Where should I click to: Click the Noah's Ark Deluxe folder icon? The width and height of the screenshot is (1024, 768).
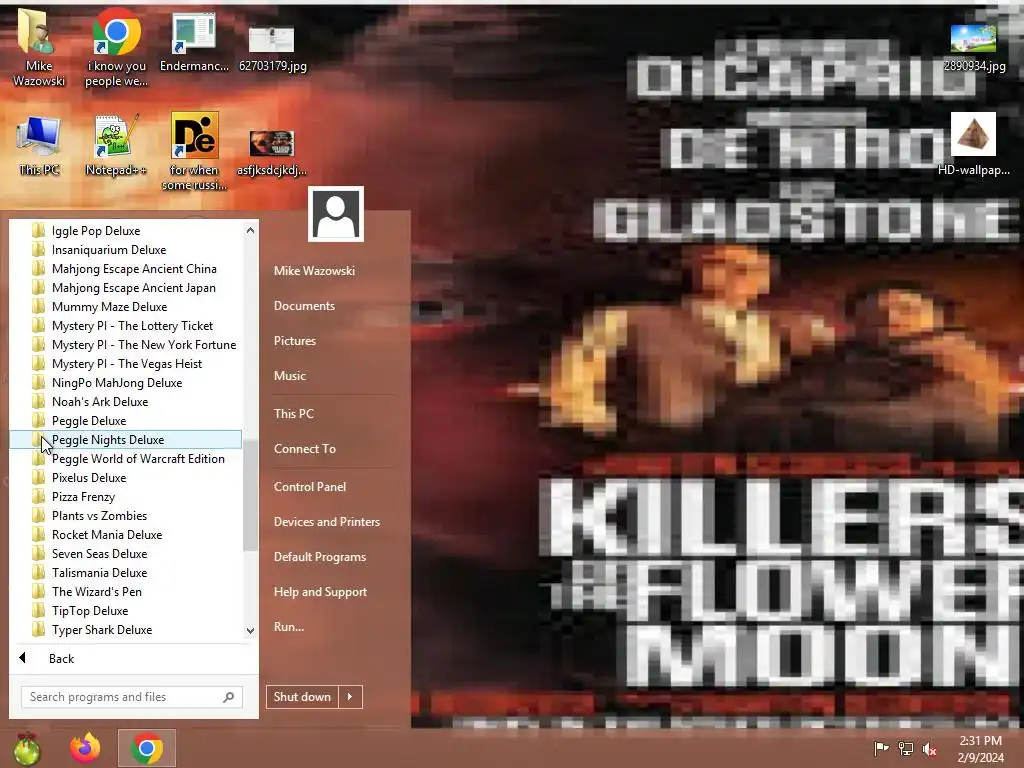(39, 402)
